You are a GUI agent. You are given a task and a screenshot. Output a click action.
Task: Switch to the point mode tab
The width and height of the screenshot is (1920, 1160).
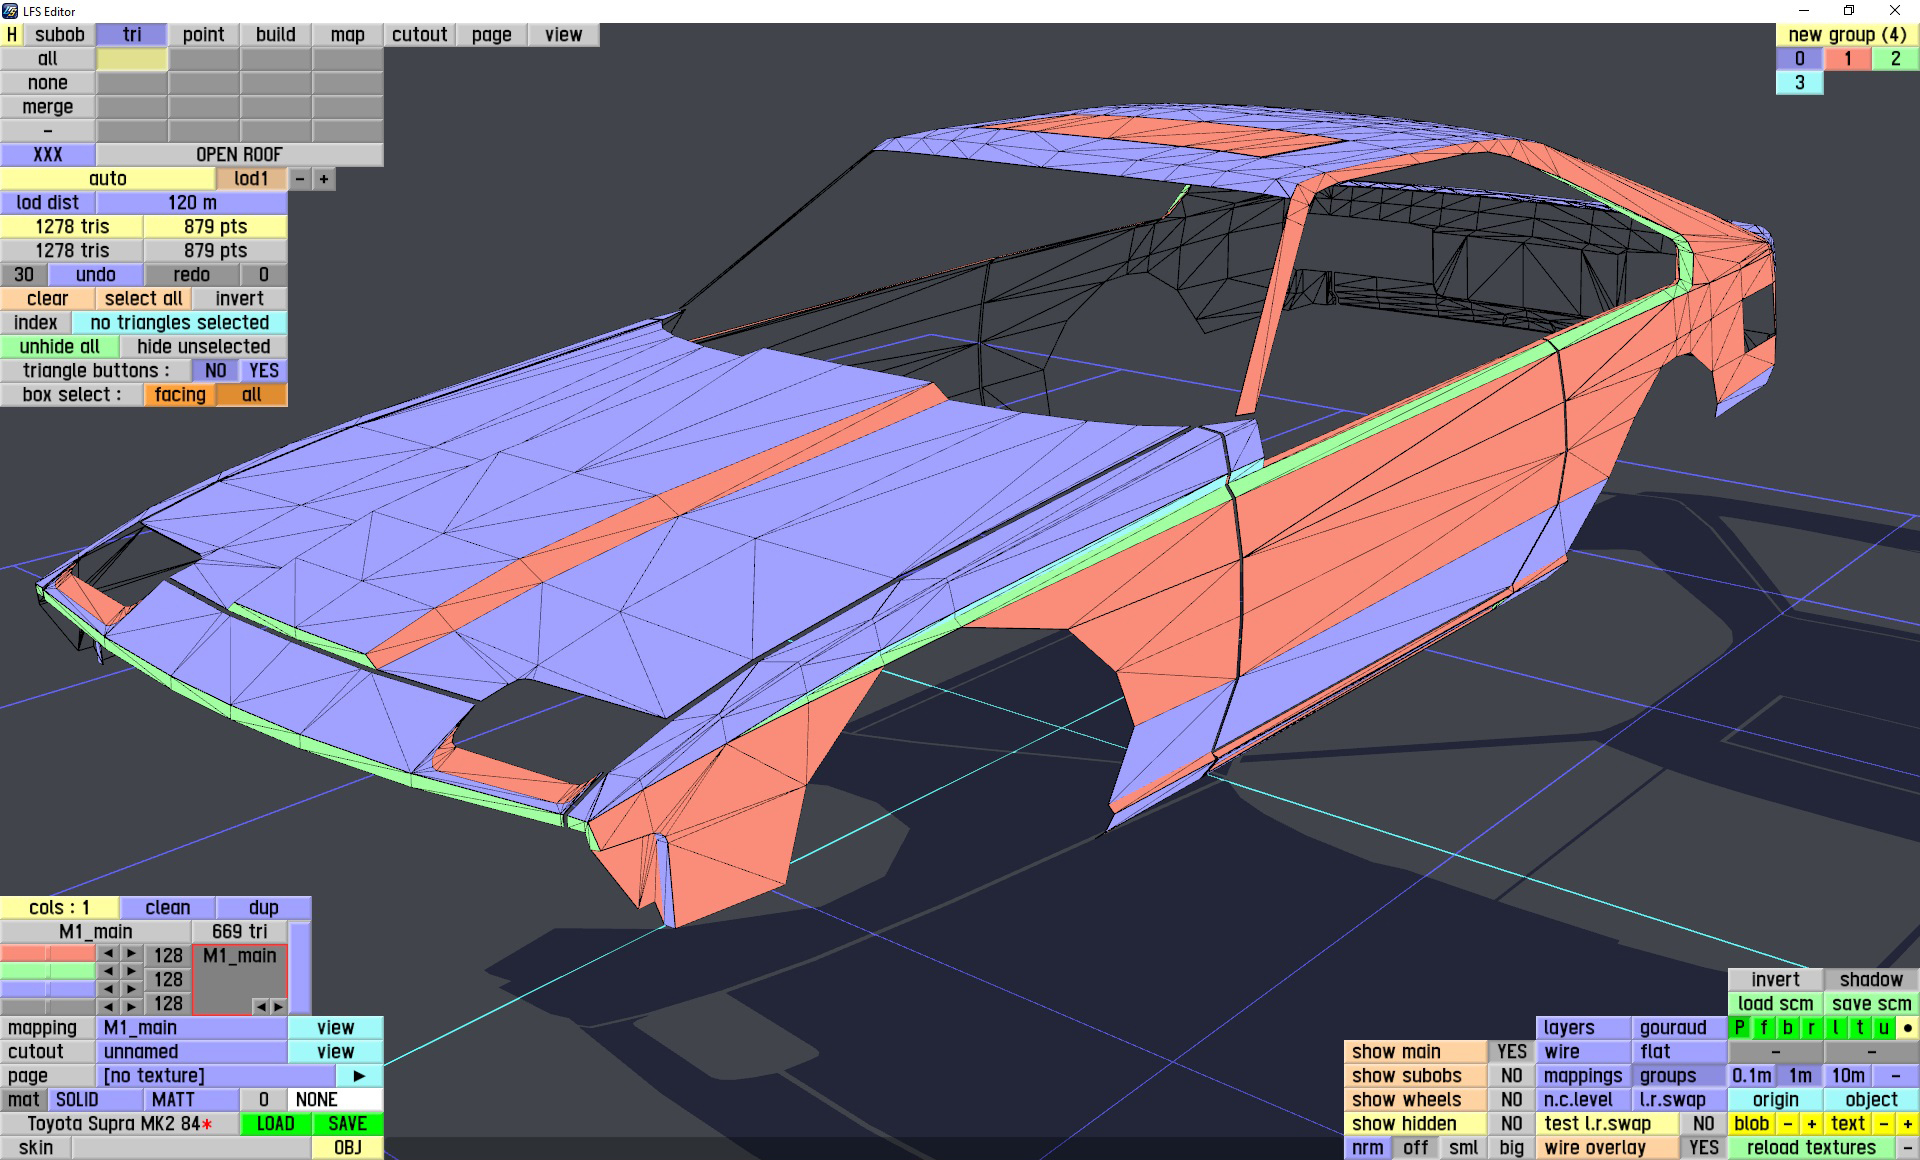(203, 34)
